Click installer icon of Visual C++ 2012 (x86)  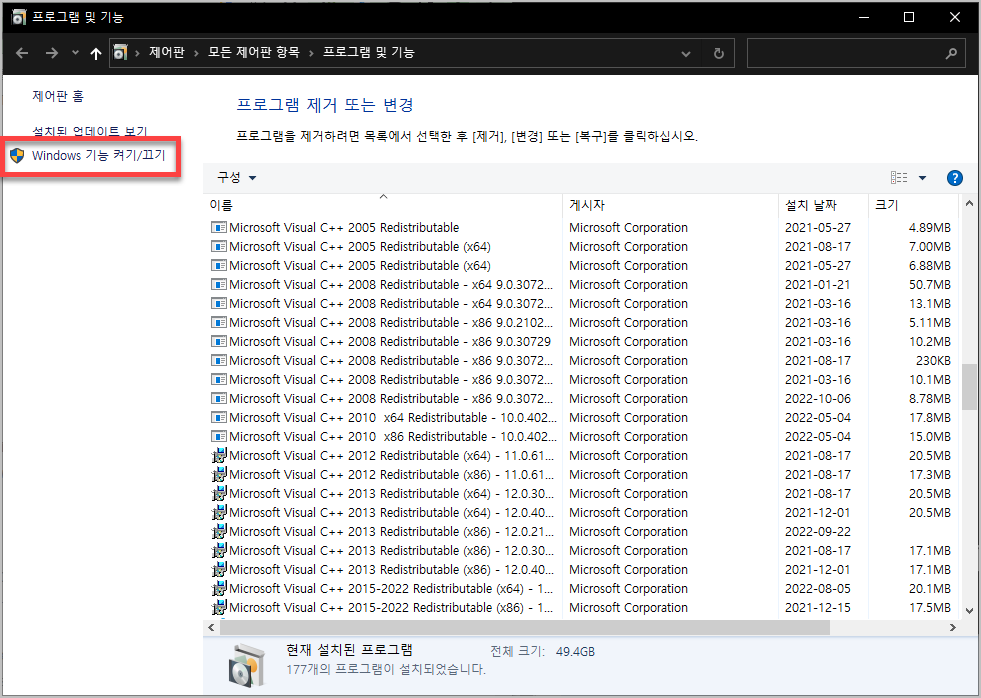218,475
